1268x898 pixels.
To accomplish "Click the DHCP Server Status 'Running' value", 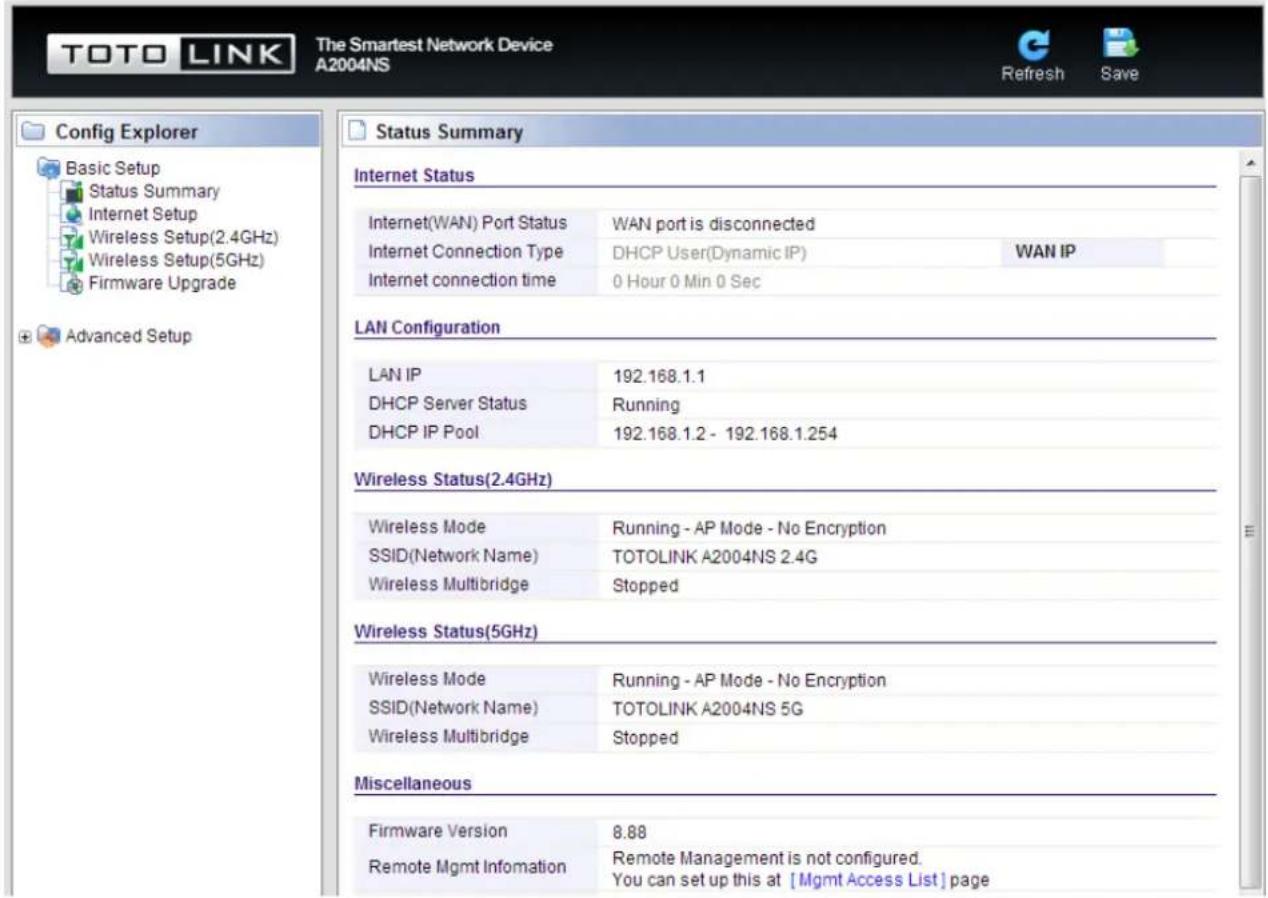I will 646,405.
